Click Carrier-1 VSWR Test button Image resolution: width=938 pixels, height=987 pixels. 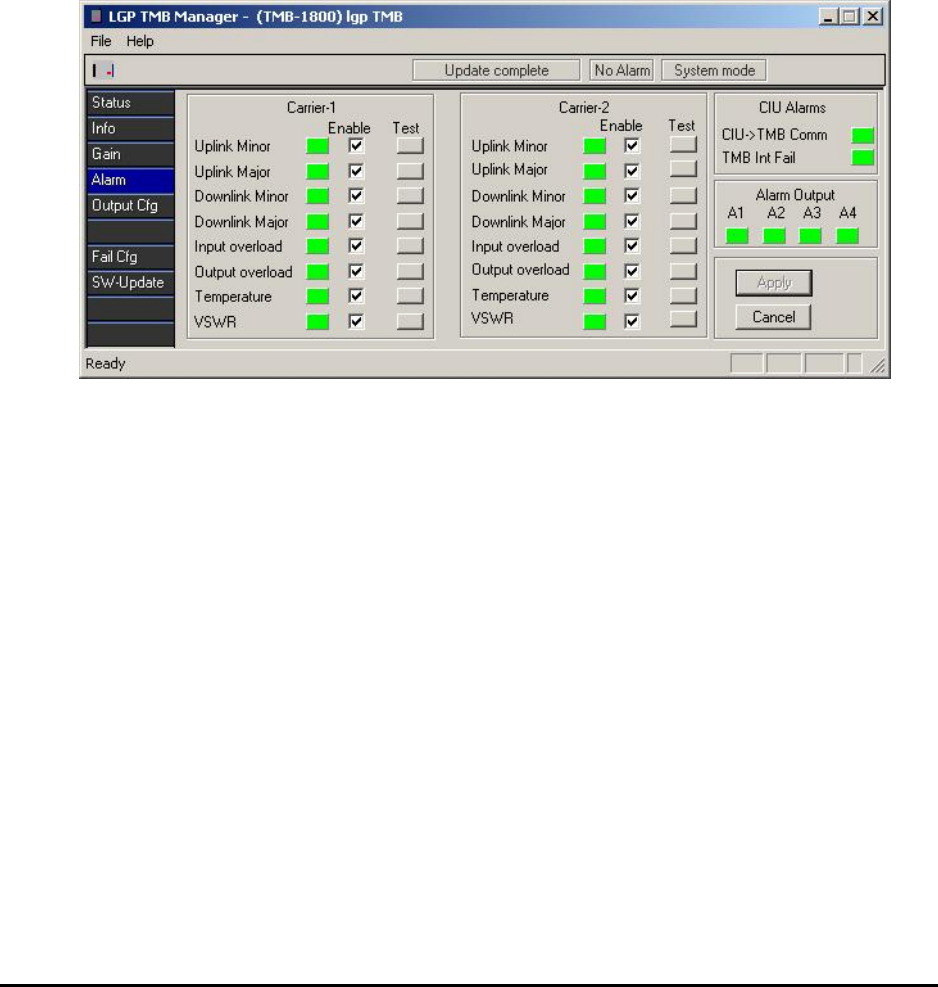point(410,321)
